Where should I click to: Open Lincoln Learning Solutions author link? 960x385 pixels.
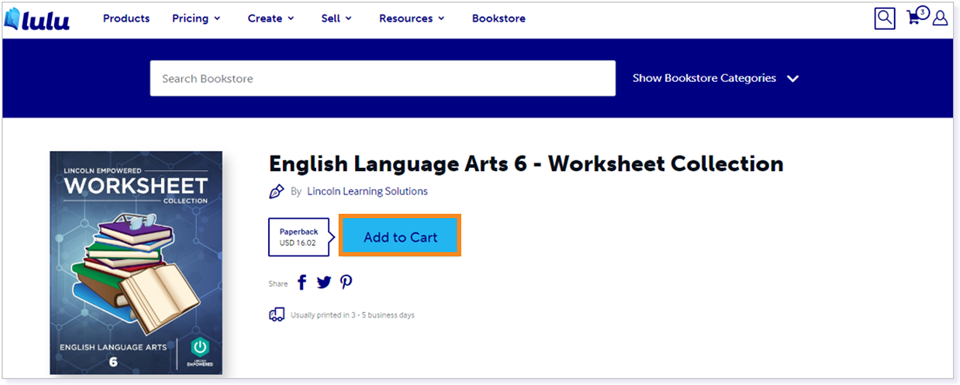[367, 191]
